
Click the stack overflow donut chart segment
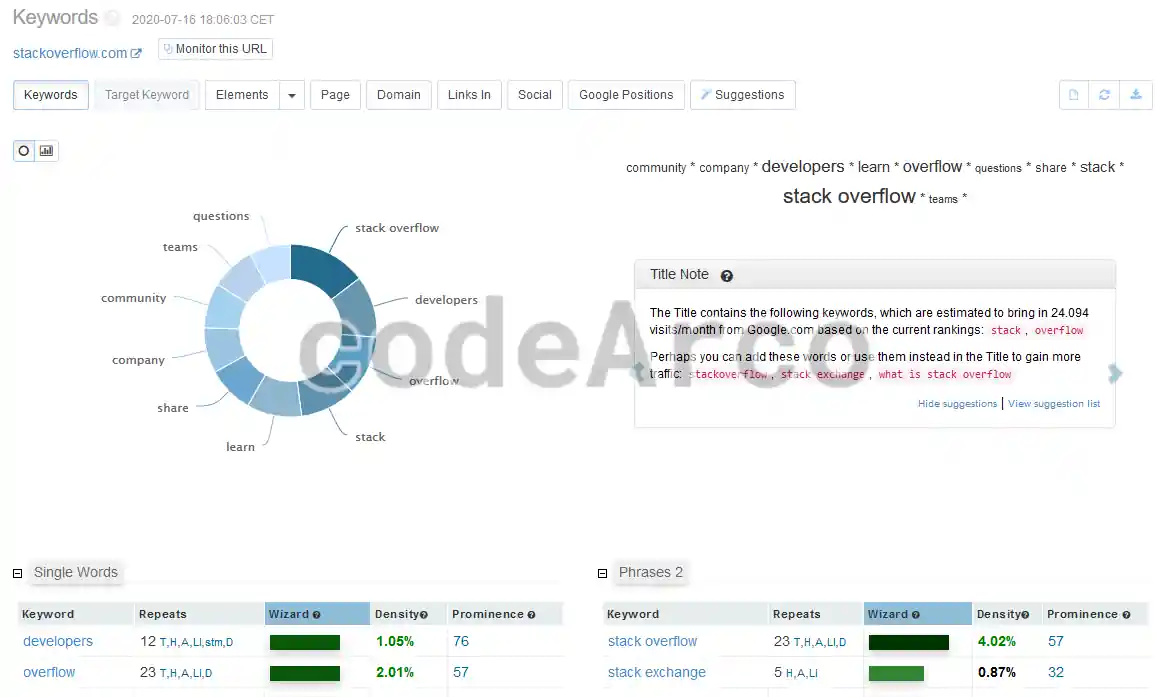pyautogui.click(x=321, y=268)
